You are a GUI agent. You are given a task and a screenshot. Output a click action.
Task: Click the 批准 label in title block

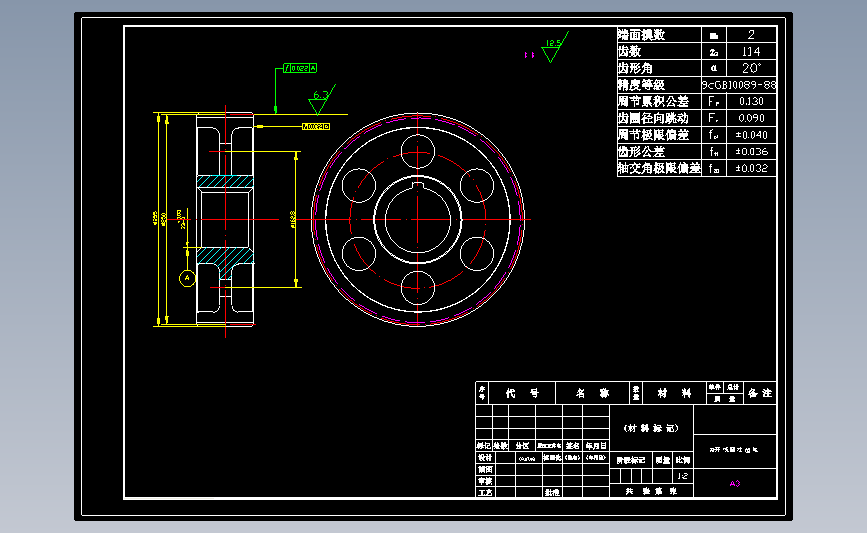pos(552,492)
